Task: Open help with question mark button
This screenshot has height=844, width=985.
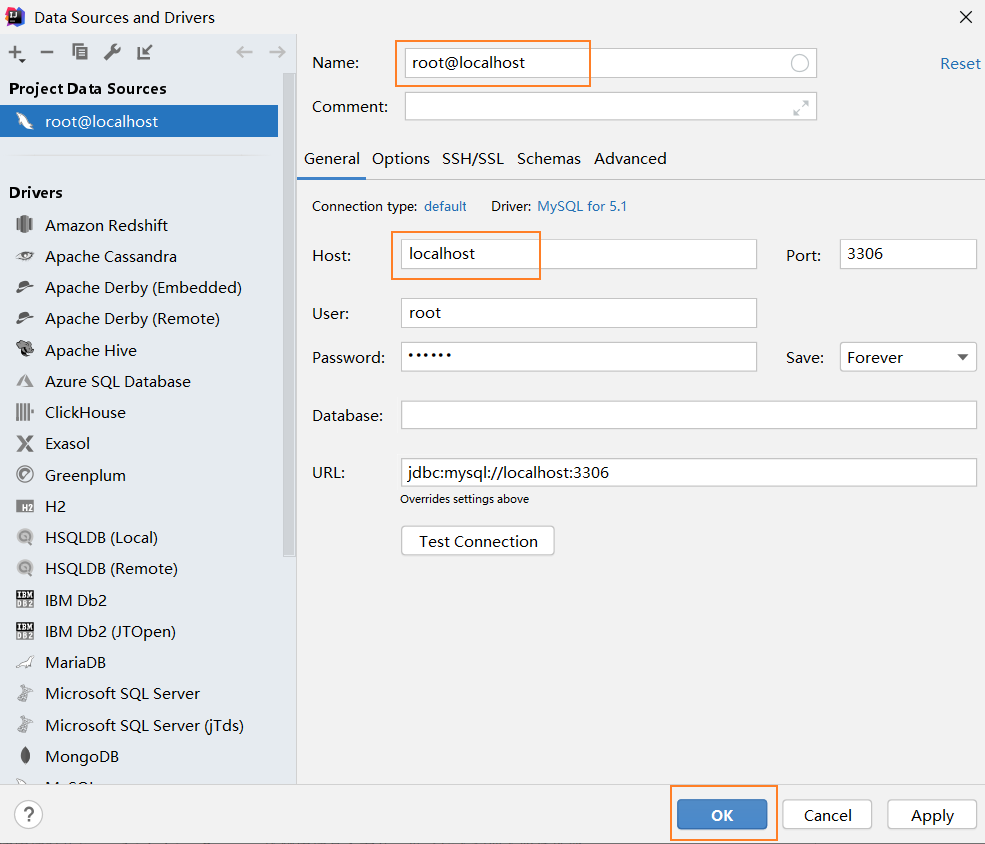Action: tap(28, 814)
